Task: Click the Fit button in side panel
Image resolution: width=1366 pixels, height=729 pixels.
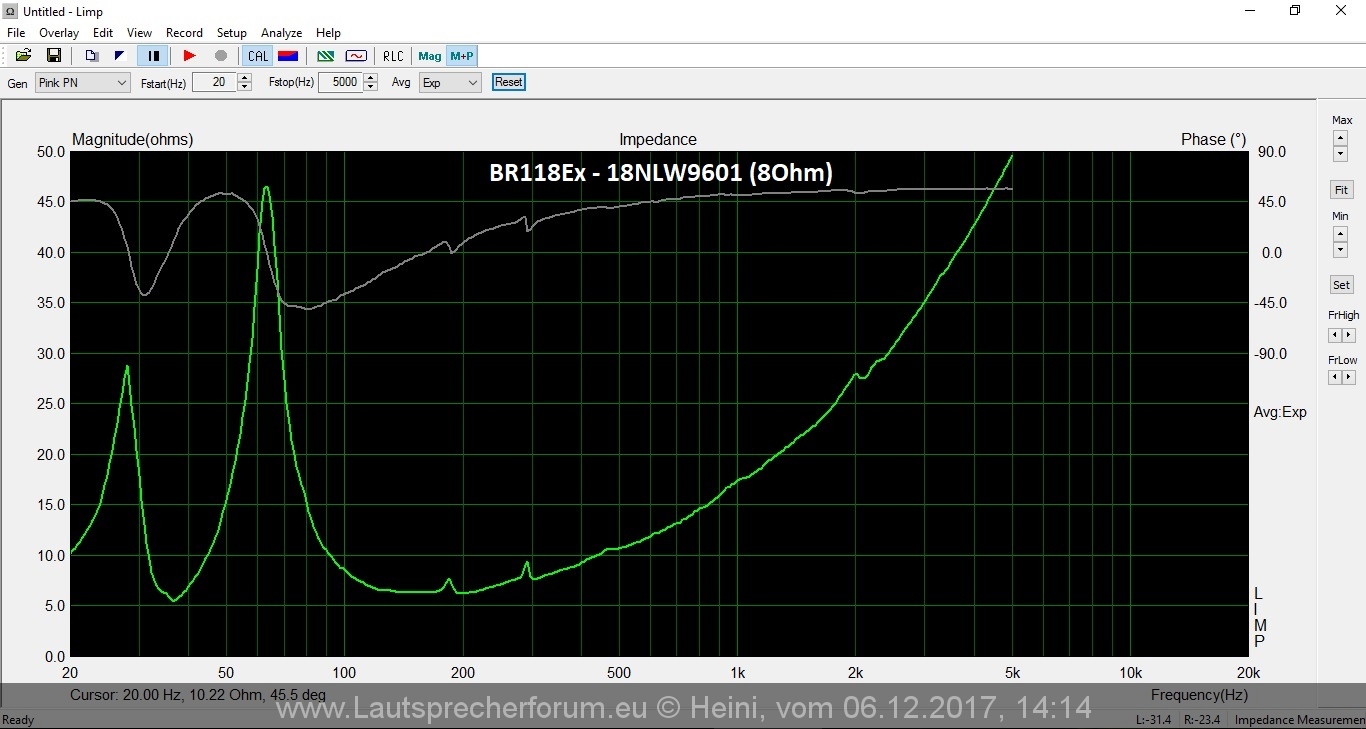Action: click(x=1341, y=190)
